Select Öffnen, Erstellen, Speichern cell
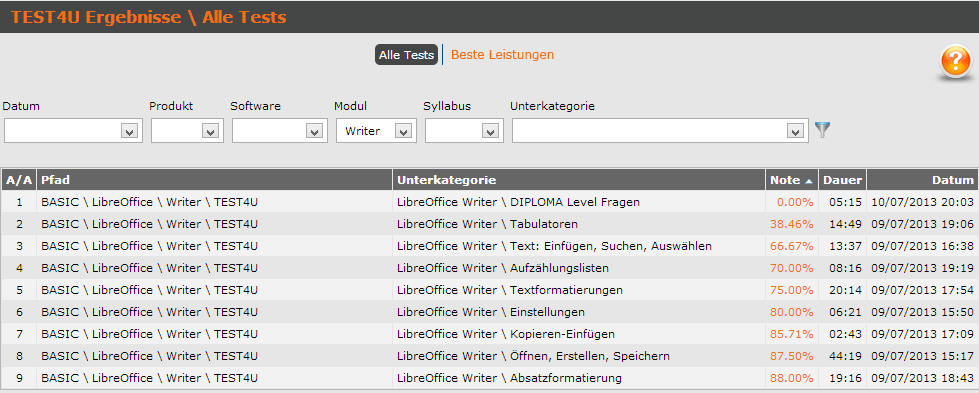This screenshot has height=393, width=979. [x=579, y=356]
